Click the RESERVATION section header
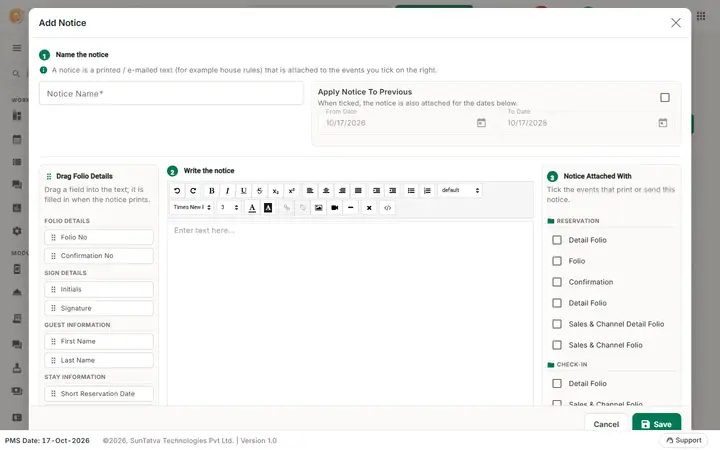The image size is (720, 450). 578,221
